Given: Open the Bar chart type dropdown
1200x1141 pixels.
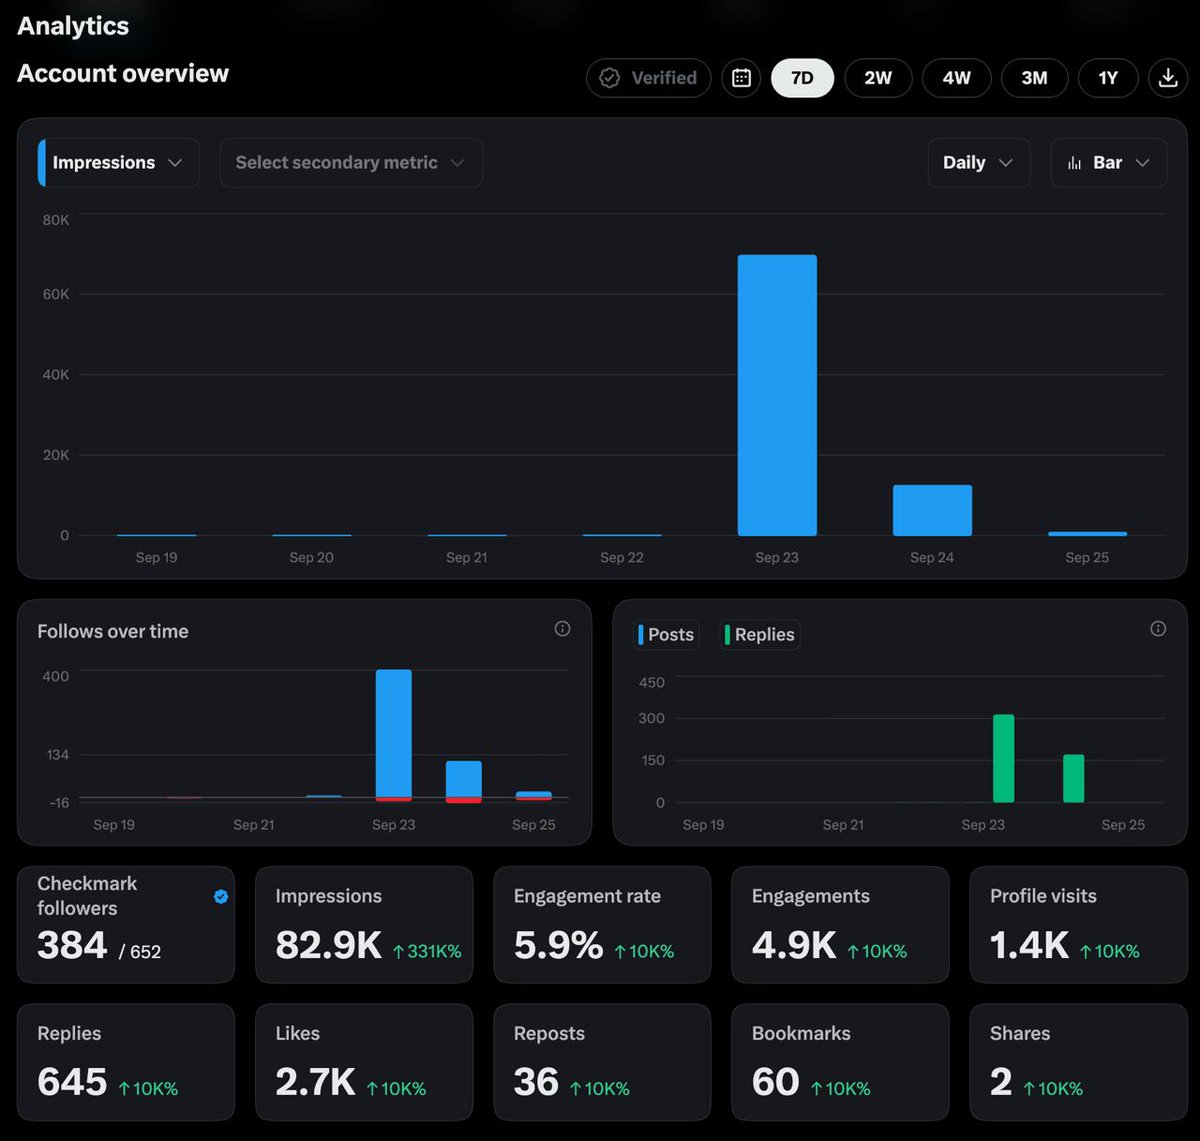Looking at the screenshot, I should (x=1109, y=163).
